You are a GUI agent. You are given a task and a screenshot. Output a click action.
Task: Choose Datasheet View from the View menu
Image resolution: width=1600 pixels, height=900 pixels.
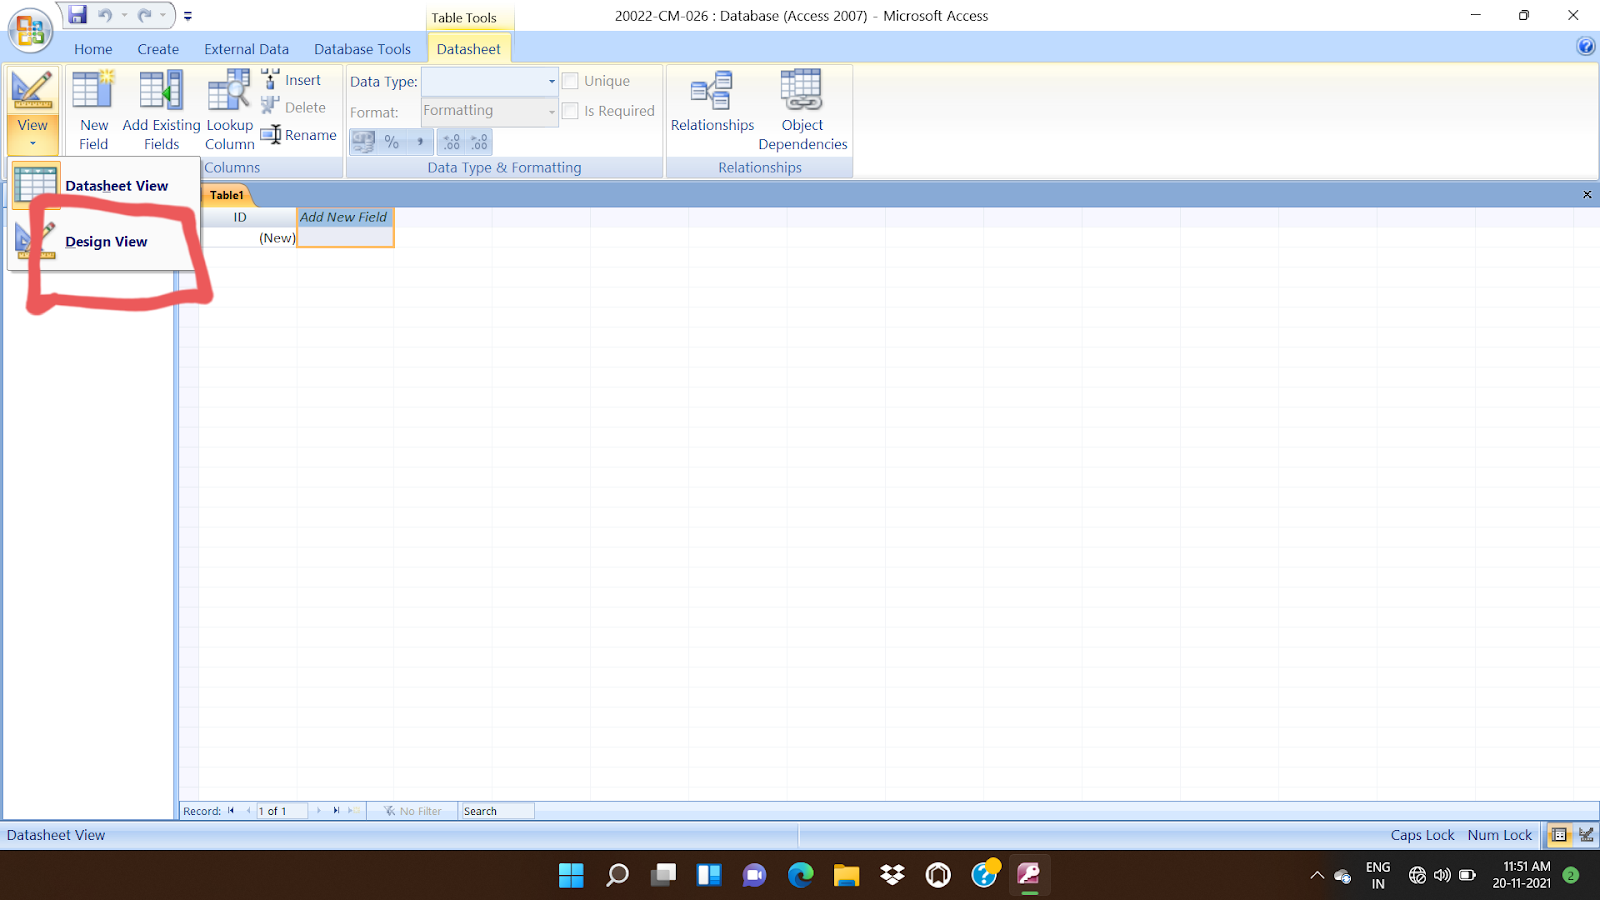pos(104,185)
